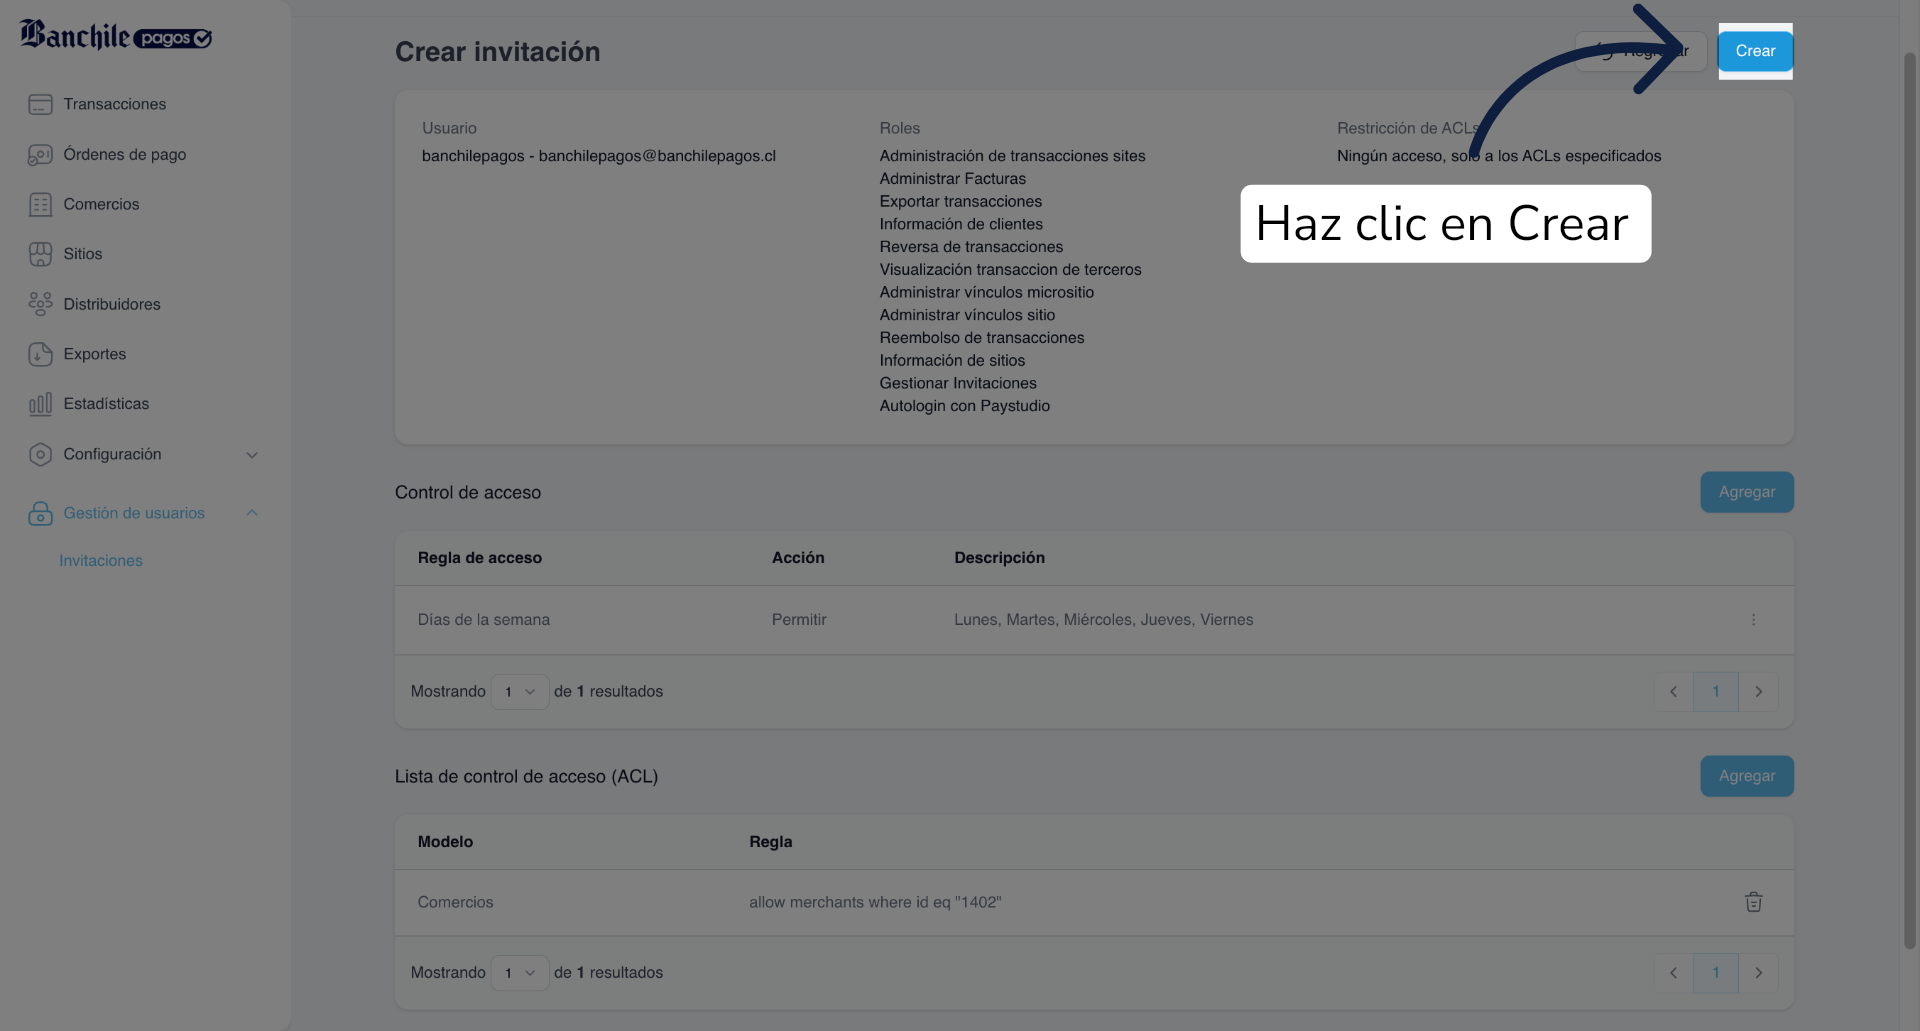Click the Configuración gear icon
Viewport: 1920px width, 1031px height.
point(40,454)
